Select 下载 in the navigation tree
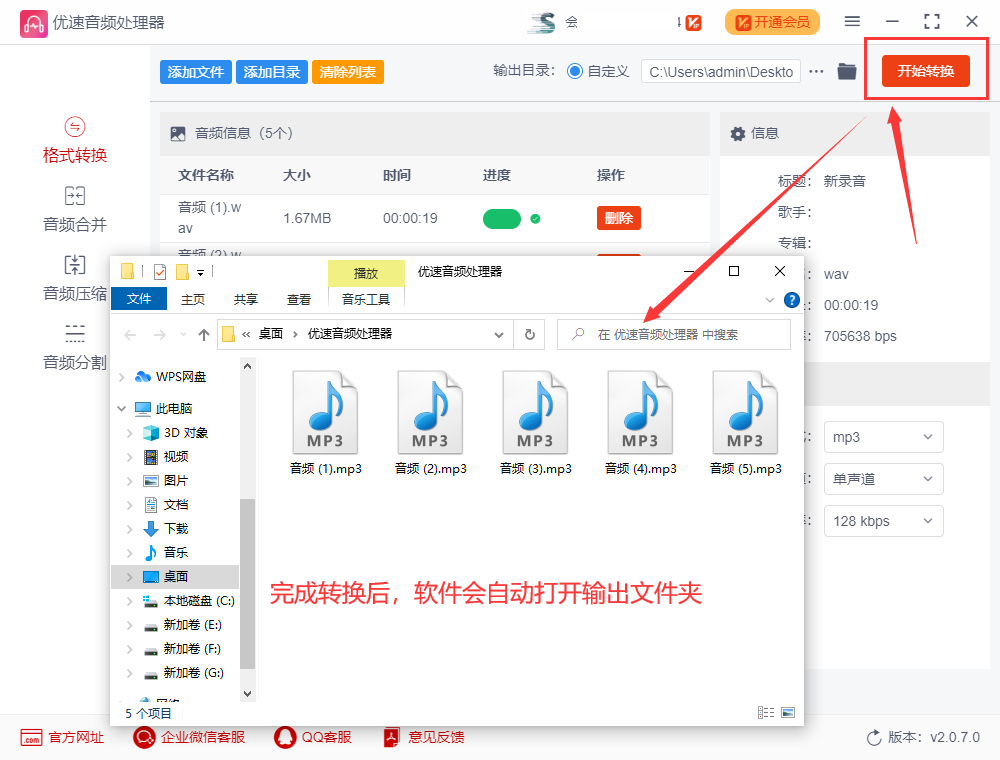Image resolution: width=1000 pixels, height=760 pixels. point(175,529)
